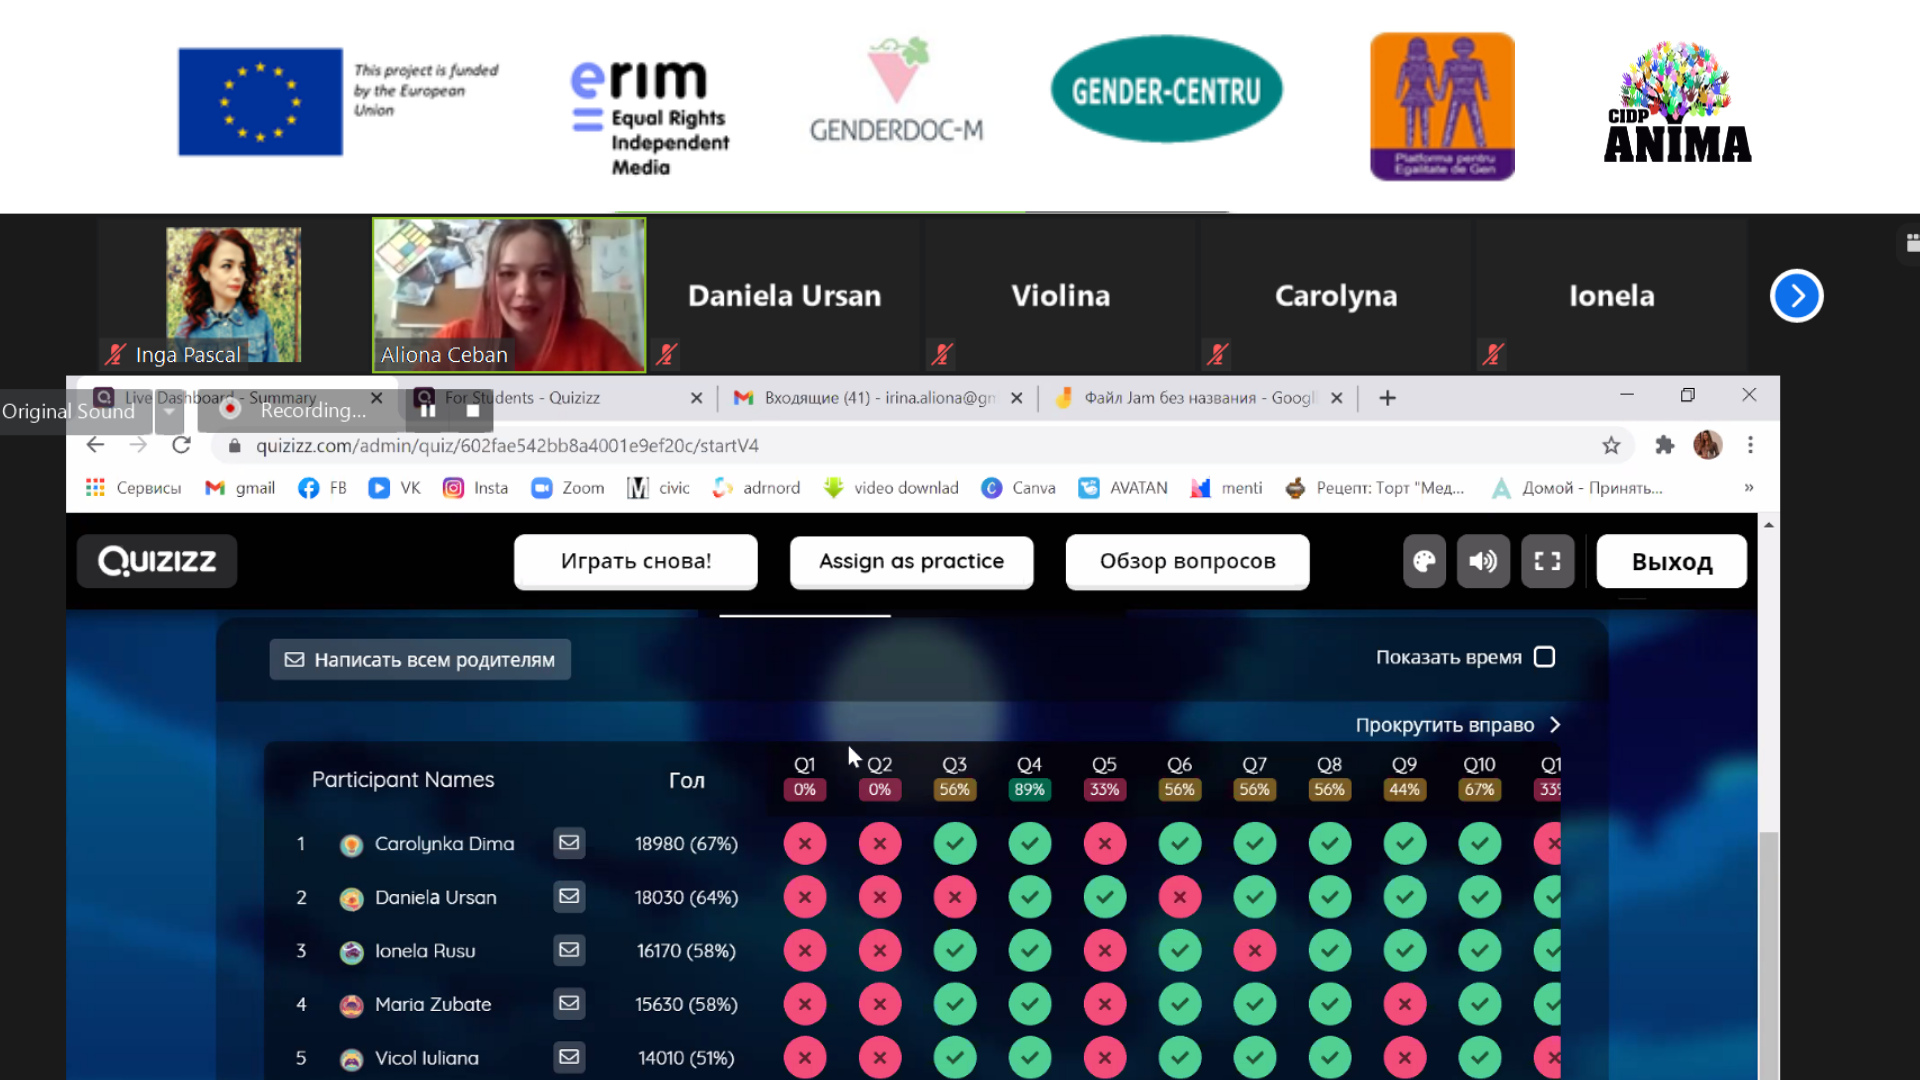
Task: Click the Quizizz logo
Action: (157, 561)
